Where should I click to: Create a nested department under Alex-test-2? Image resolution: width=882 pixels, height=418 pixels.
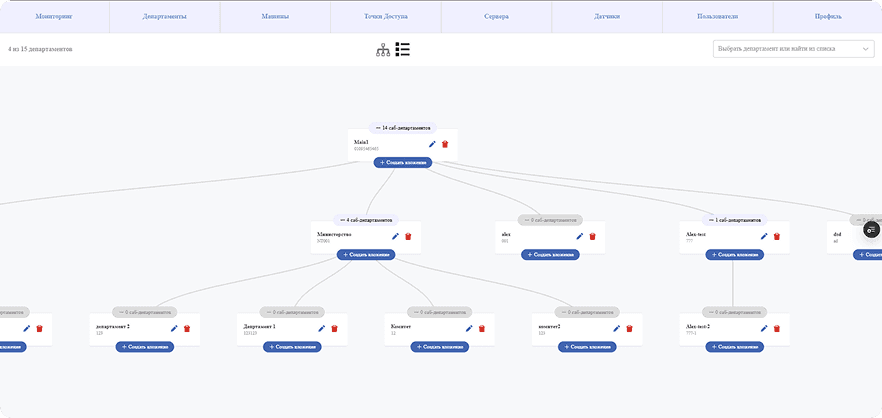click(x=735, y=347)
